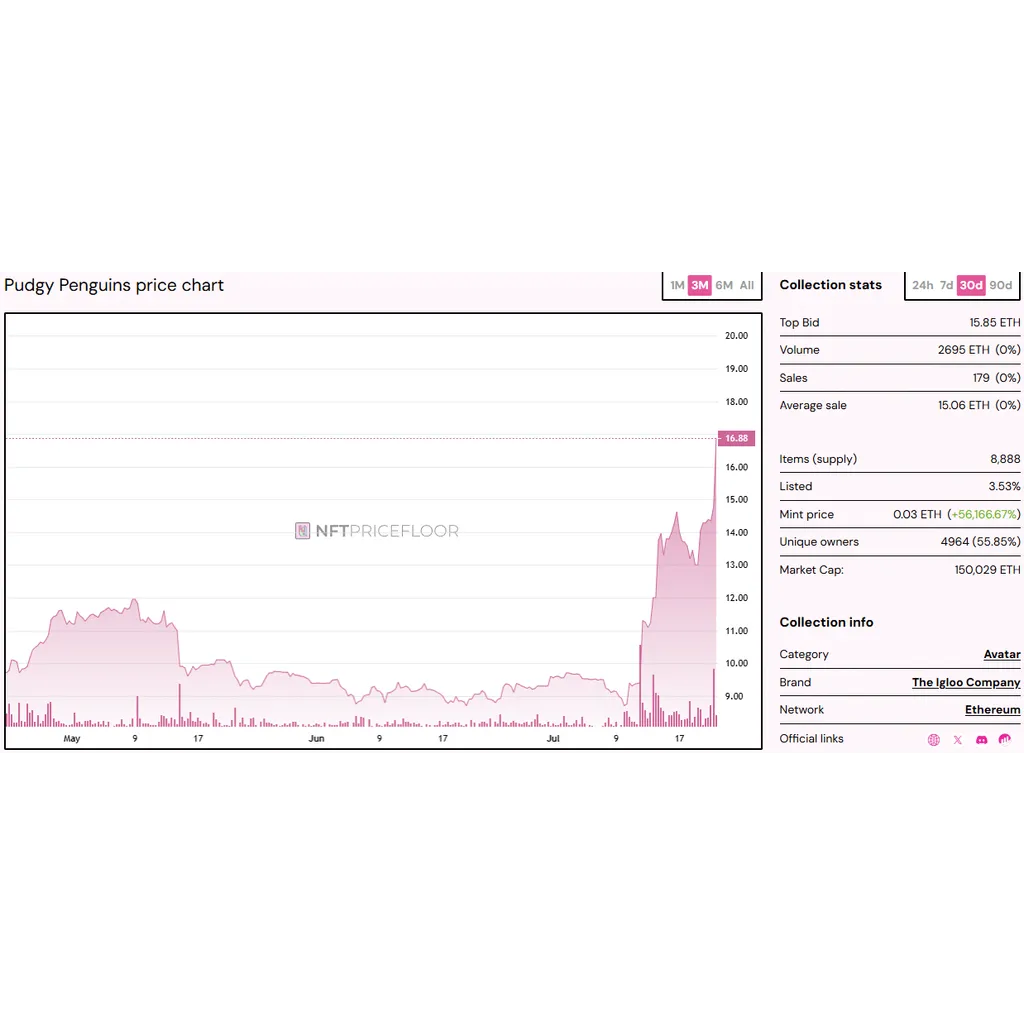This screenshot has height=1024, width=1024.
Task: Open the Ethereum network link
Action: 993,710
